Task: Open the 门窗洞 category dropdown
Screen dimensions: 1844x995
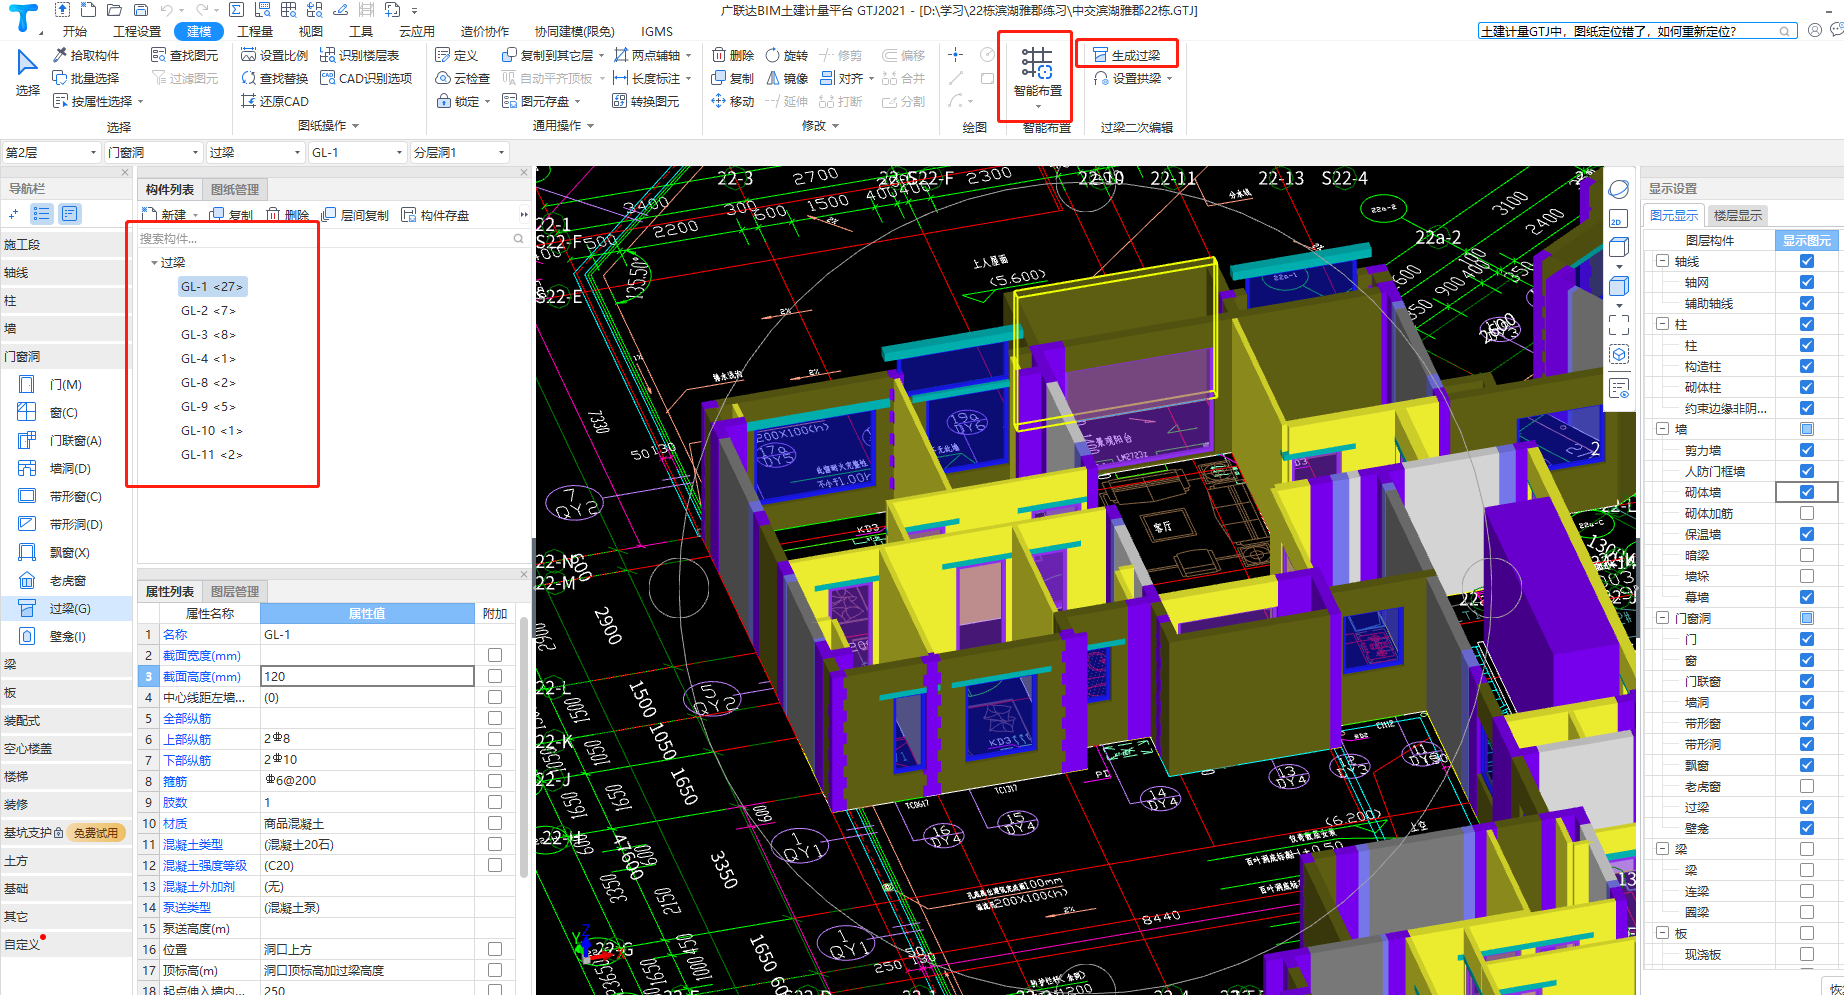Action: coord(154,152)
